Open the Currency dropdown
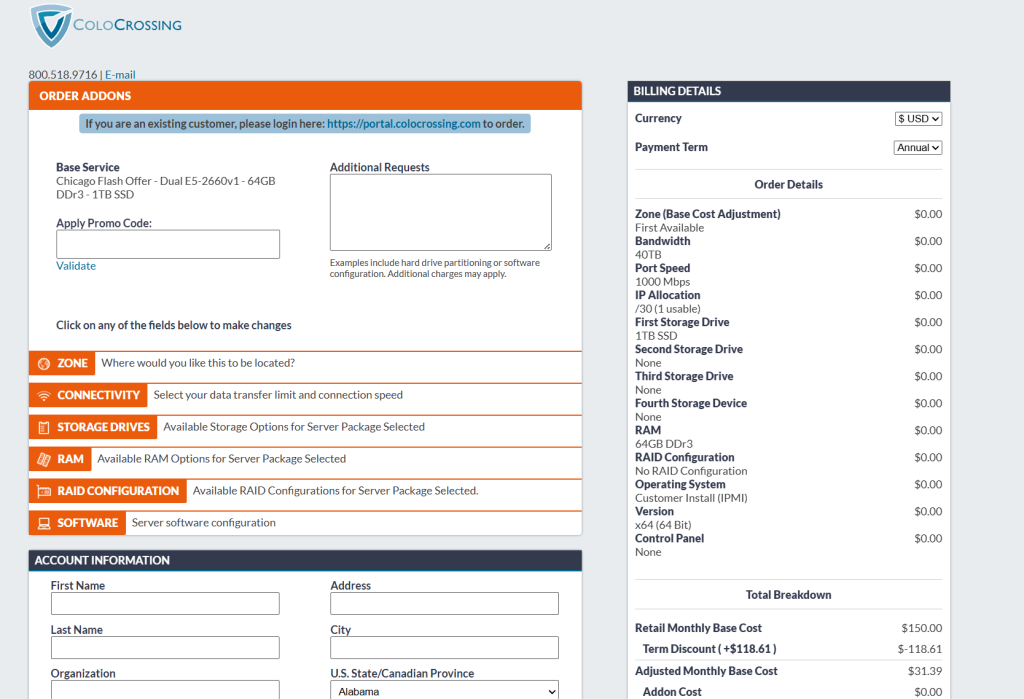 point(918,119)
